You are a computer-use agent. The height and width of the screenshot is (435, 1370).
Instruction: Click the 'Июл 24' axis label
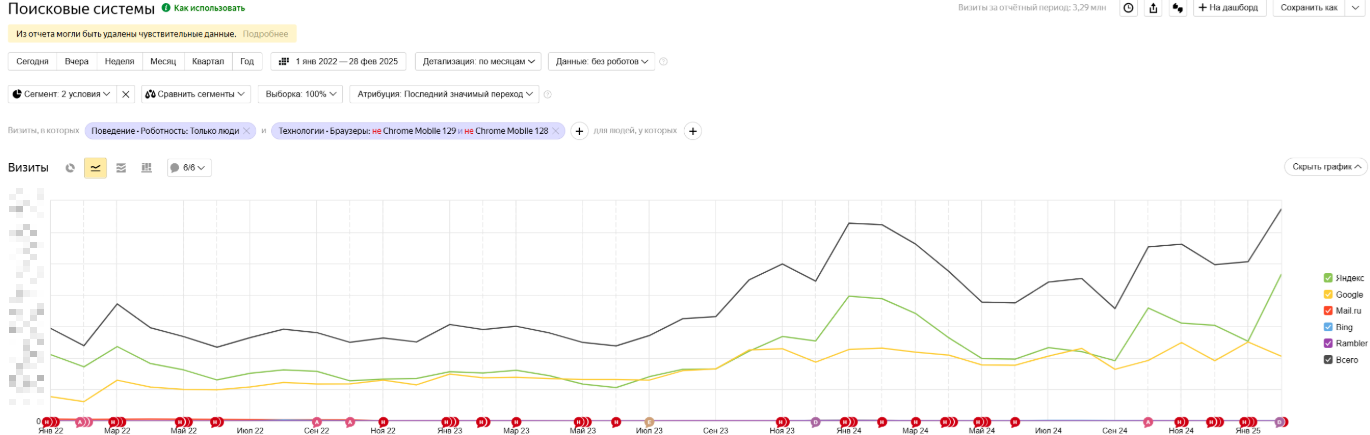click(1049, 430)
